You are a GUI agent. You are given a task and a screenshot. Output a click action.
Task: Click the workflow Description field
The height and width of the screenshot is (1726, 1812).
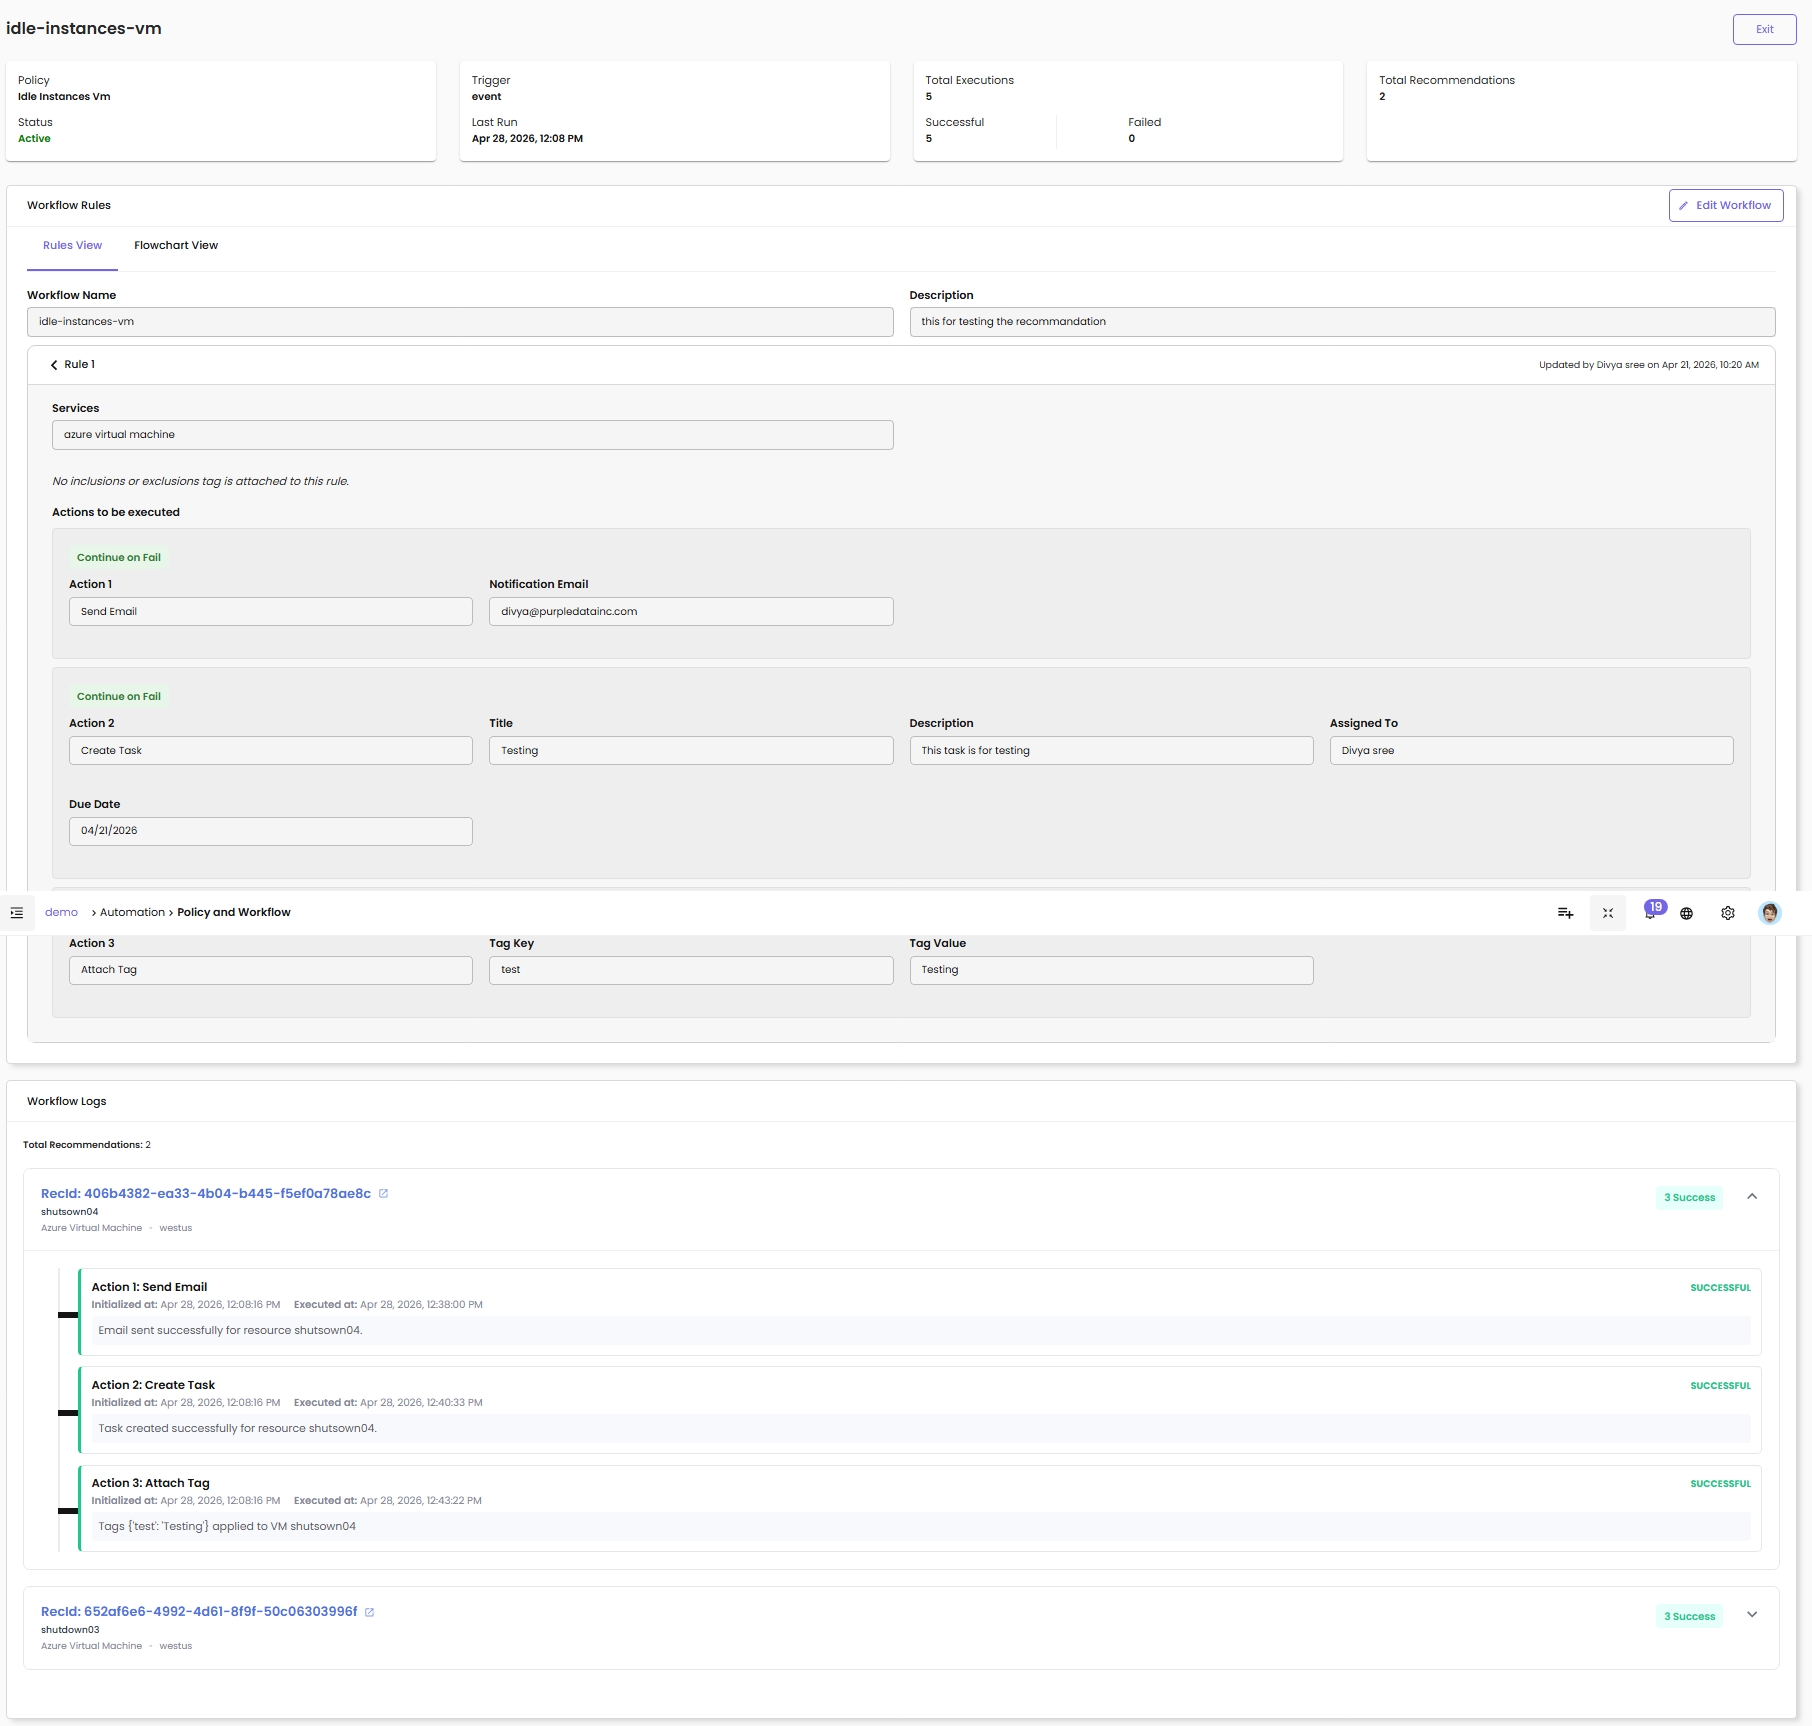click(1342, 322)
